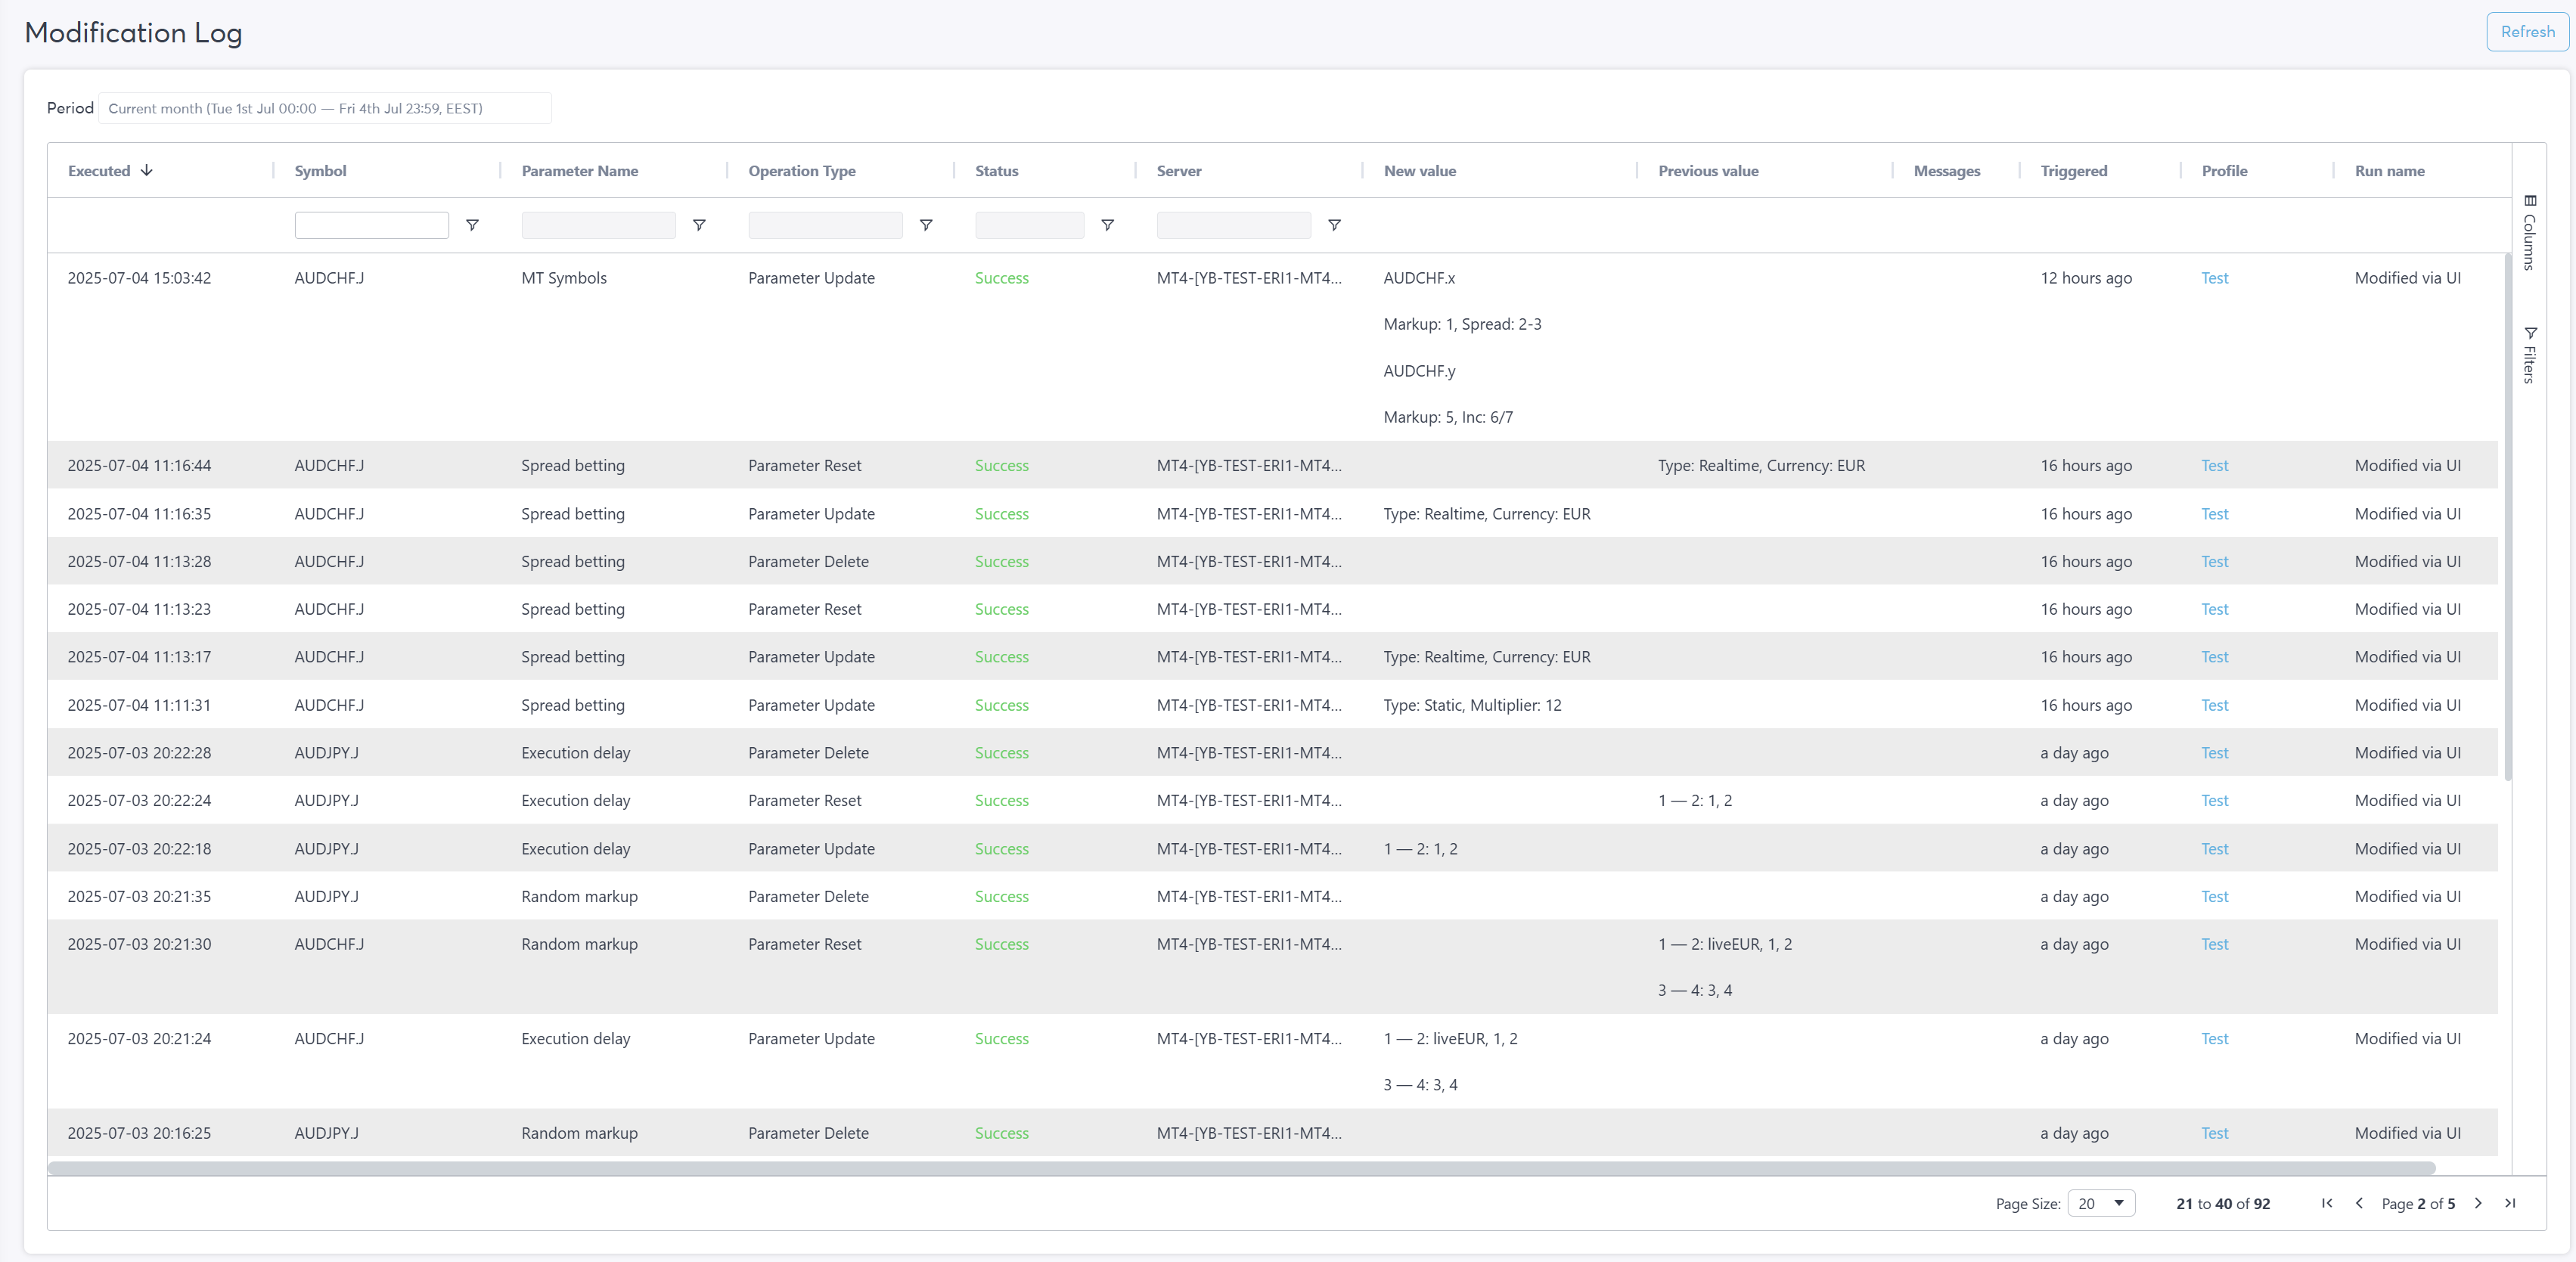Screen dimensions: 2576x1262
Task: Open the Operation Type filter icon
Action: click(926, 225)
